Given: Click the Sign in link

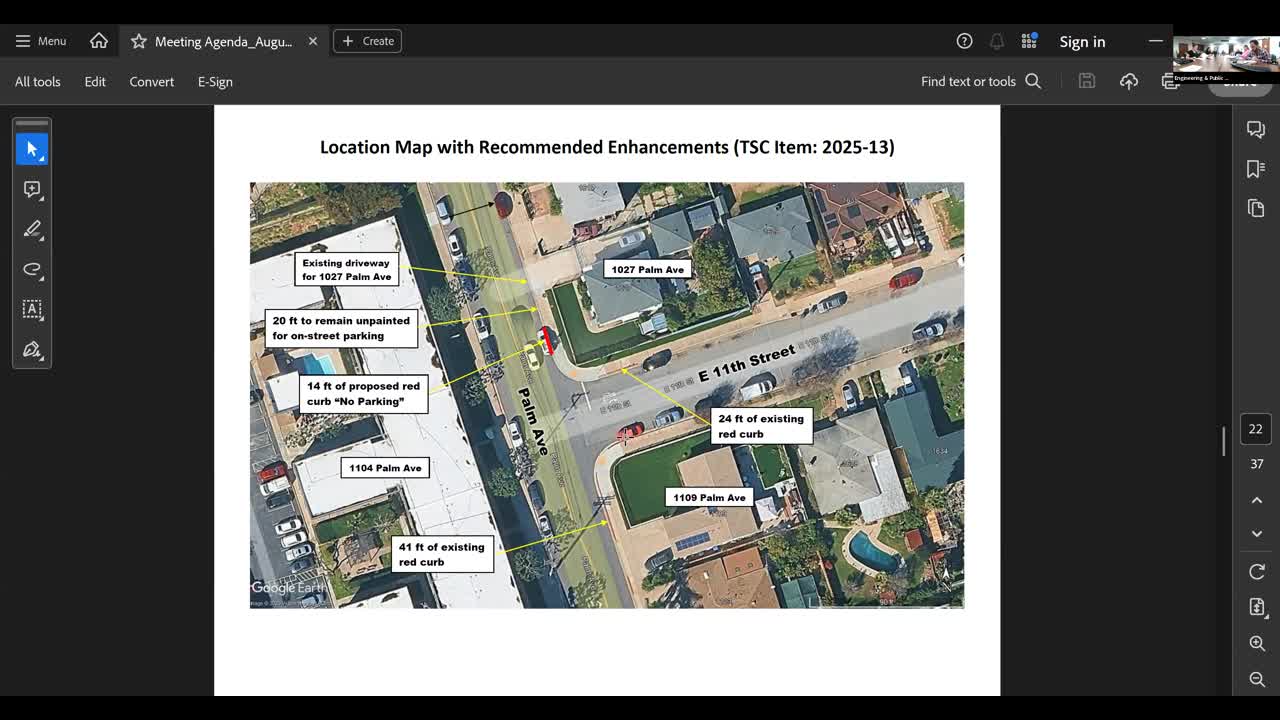Looking at the screenshot, I should (x=1082, y=41).
